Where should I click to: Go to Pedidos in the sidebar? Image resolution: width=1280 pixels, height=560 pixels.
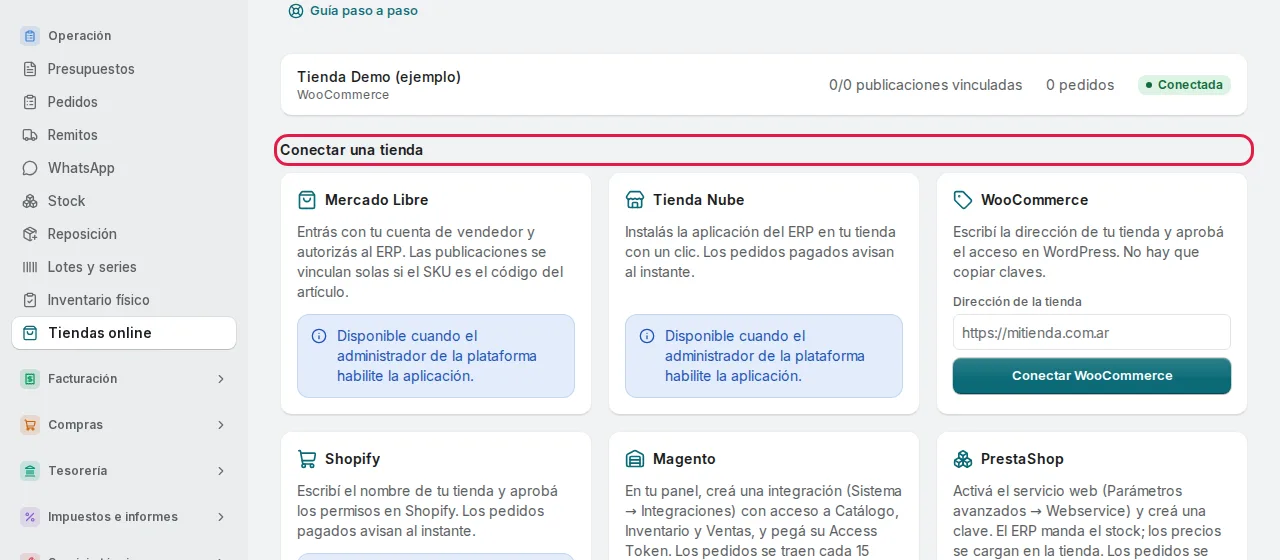pyautogui.click(x=124, y=102)
